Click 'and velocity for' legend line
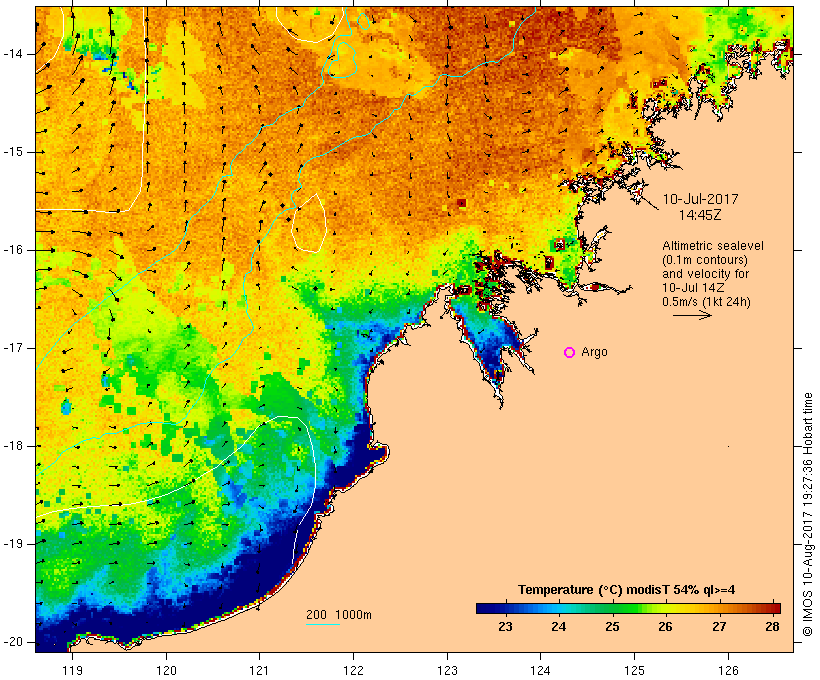 (x=705, y=274)
